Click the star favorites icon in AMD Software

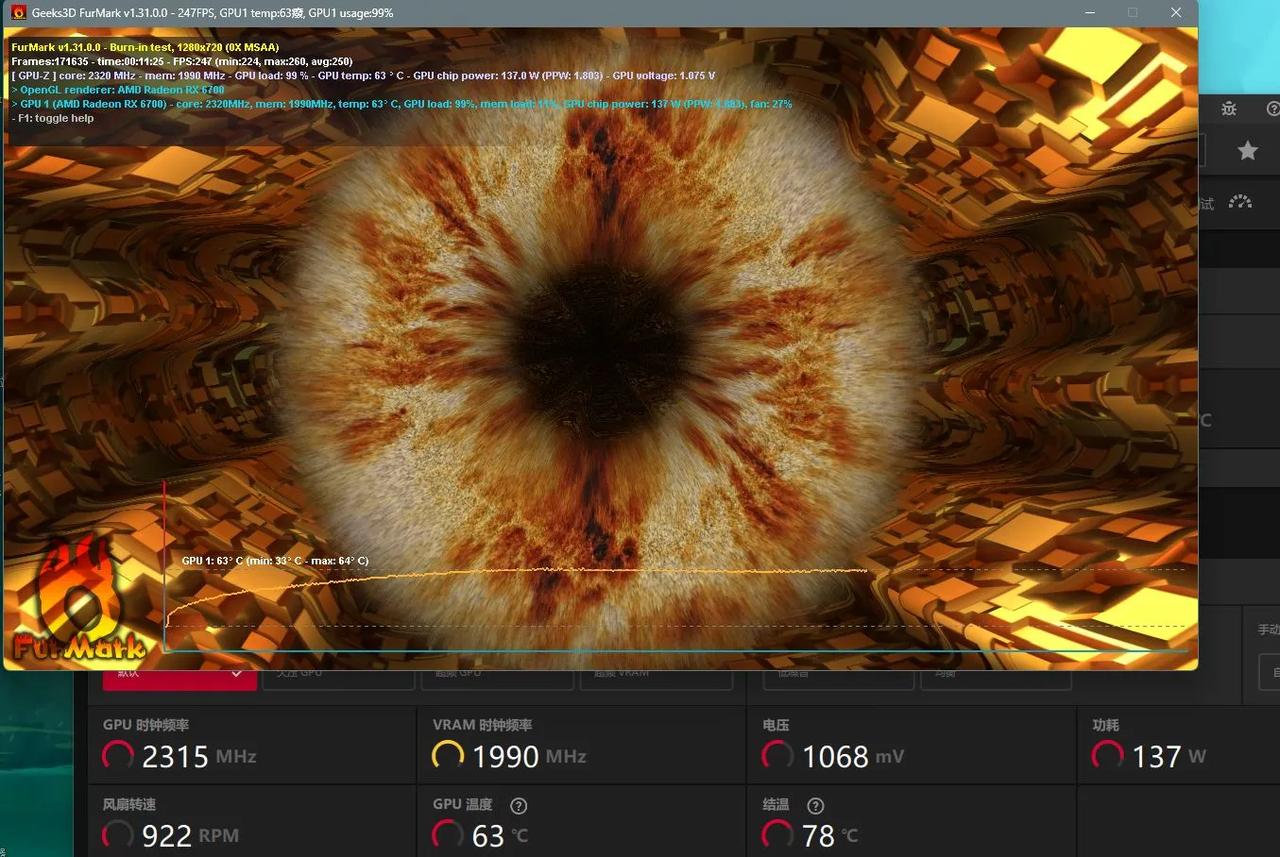point(1247,151)
